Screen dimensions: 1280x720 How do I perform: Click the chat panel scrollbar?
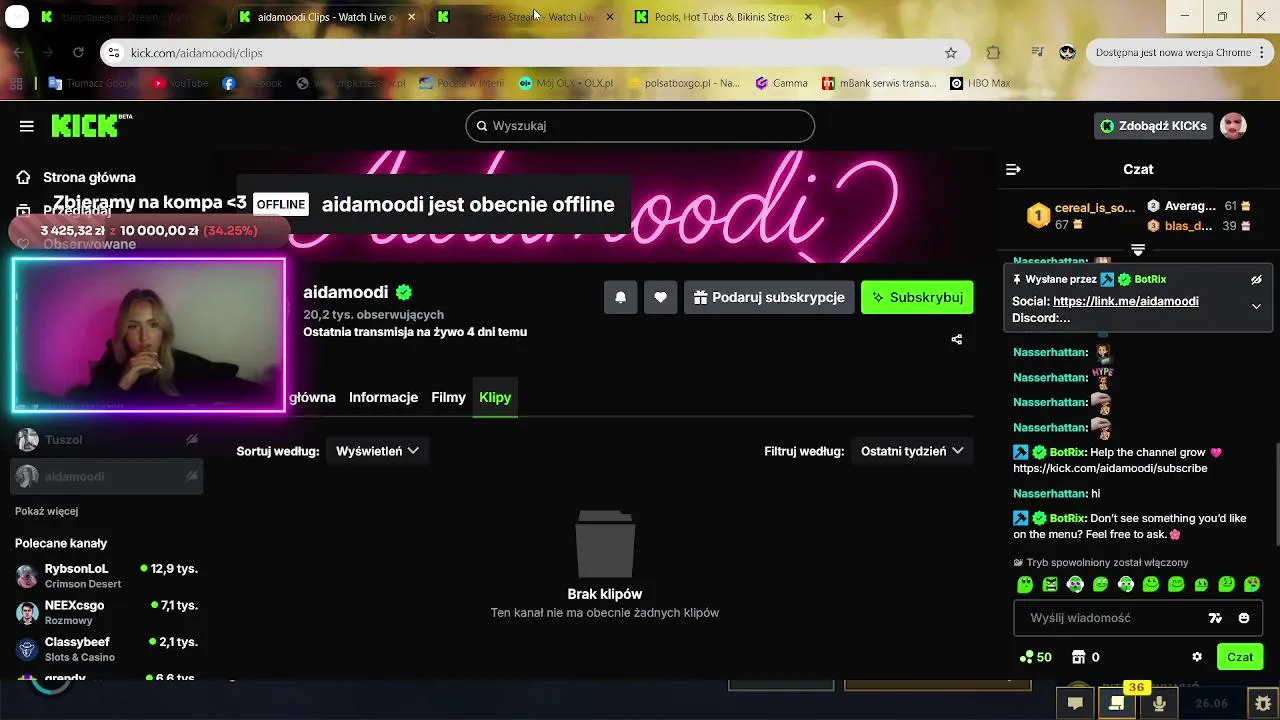coord(1276,495)
